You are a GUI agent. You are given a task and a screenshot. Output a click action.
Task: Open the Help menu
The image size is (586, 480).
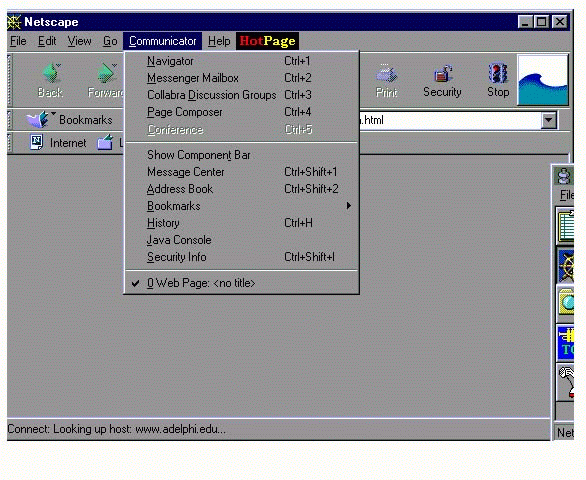219,41
